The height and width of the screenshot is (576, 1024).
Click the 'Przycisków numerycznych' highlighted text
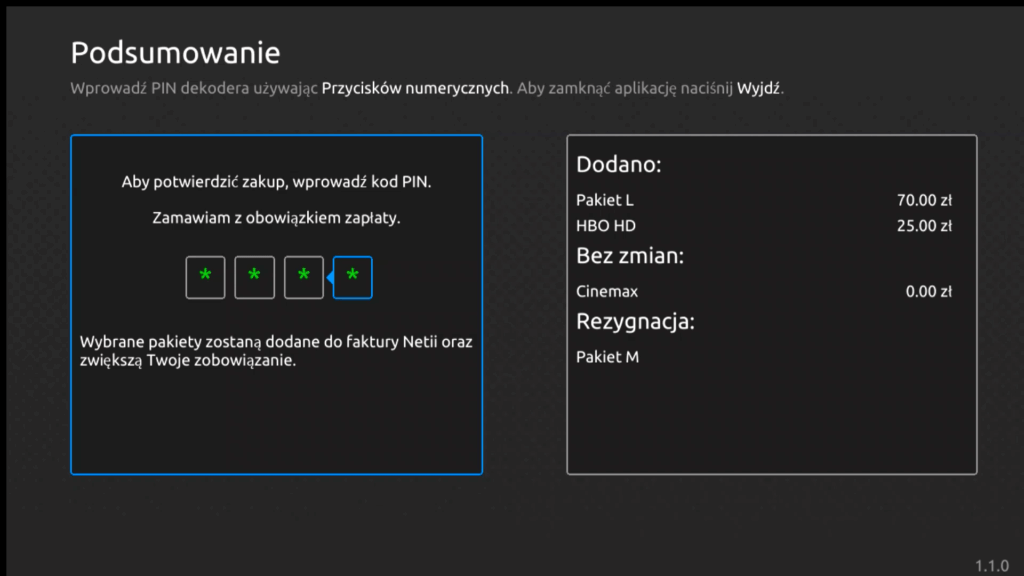click(x=415, y=88)
